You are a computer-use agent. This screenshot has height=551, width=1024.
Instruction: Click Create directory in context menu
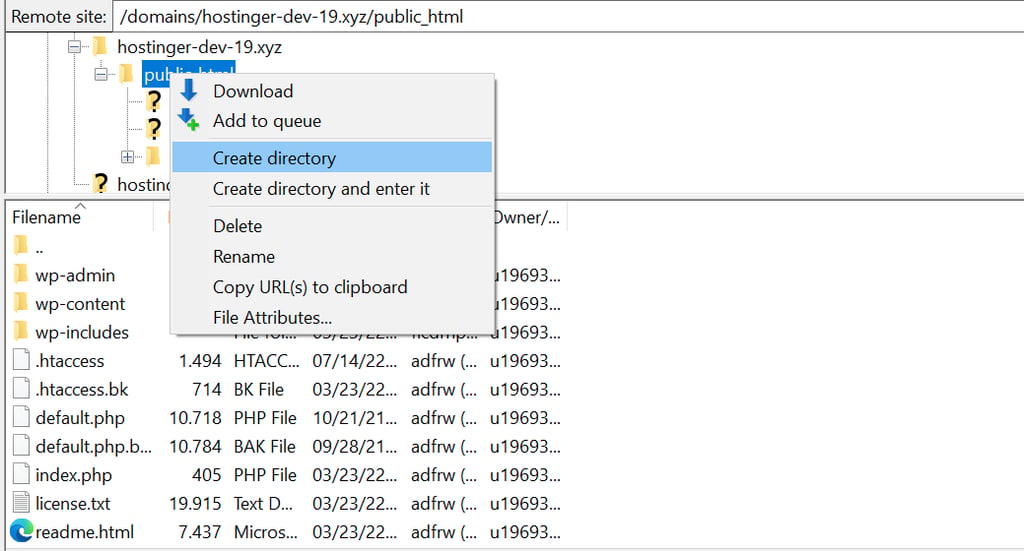pos(332,157)
